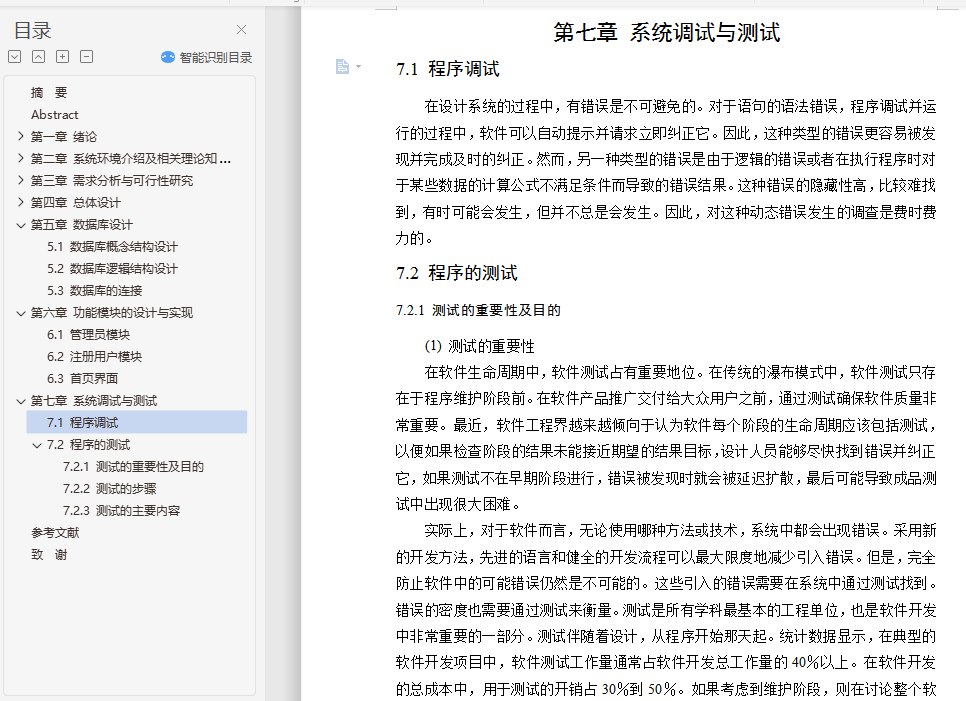The height and width of the screenshot is (701, 966).
Task: Click the 智能识别目录 button
Action: tap(206, 57)
